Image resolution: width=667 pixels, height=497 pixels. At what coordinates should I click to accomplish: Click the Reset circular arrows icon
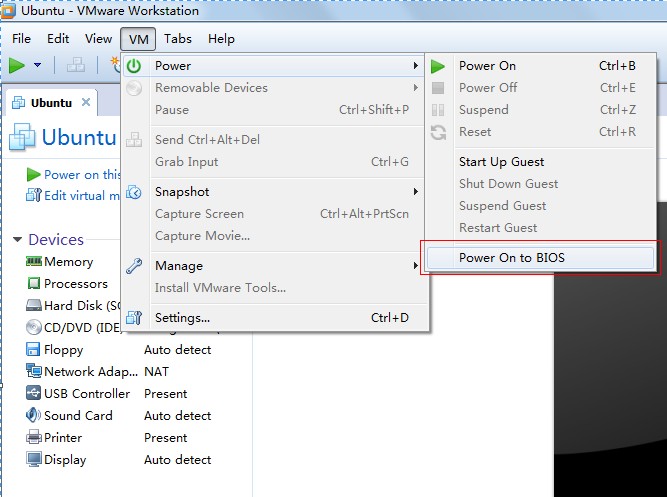click(x=438, y=132)
